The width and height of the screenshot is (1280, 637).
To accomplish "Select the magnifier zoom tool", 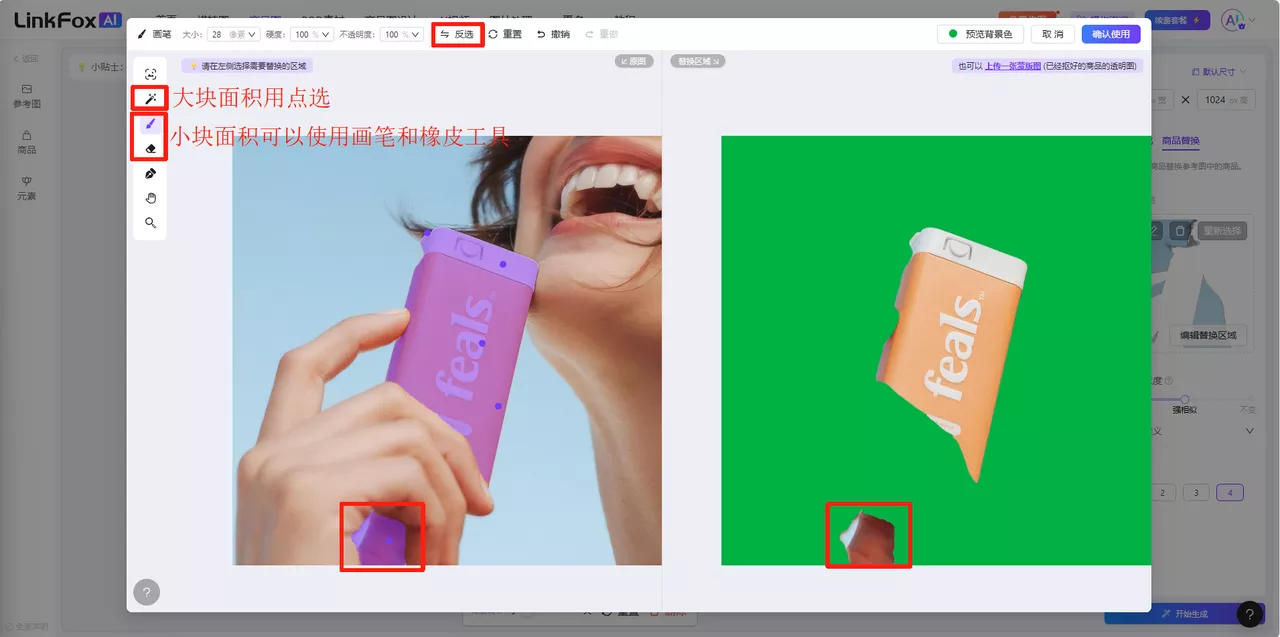I will click(x=150, y=223).
